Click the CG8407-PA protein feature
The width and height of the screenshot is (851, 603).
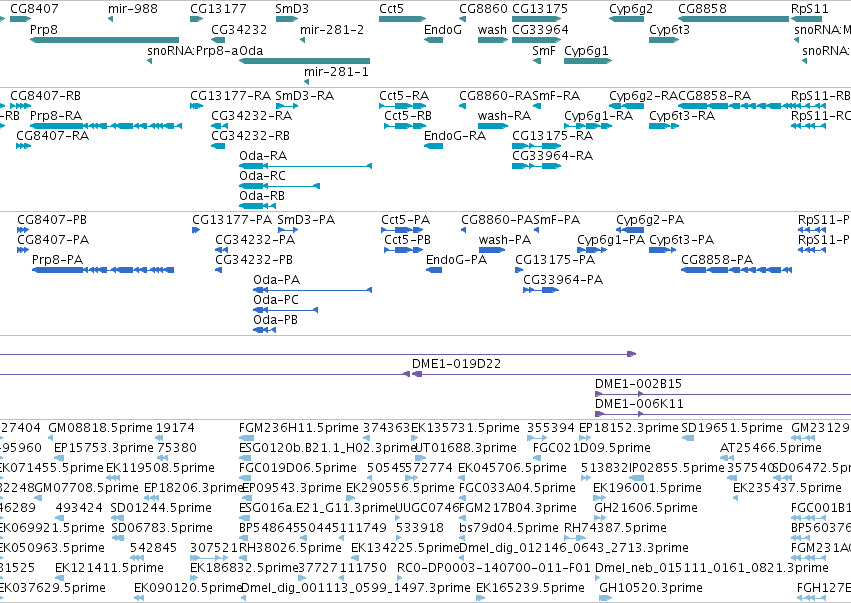23,250
